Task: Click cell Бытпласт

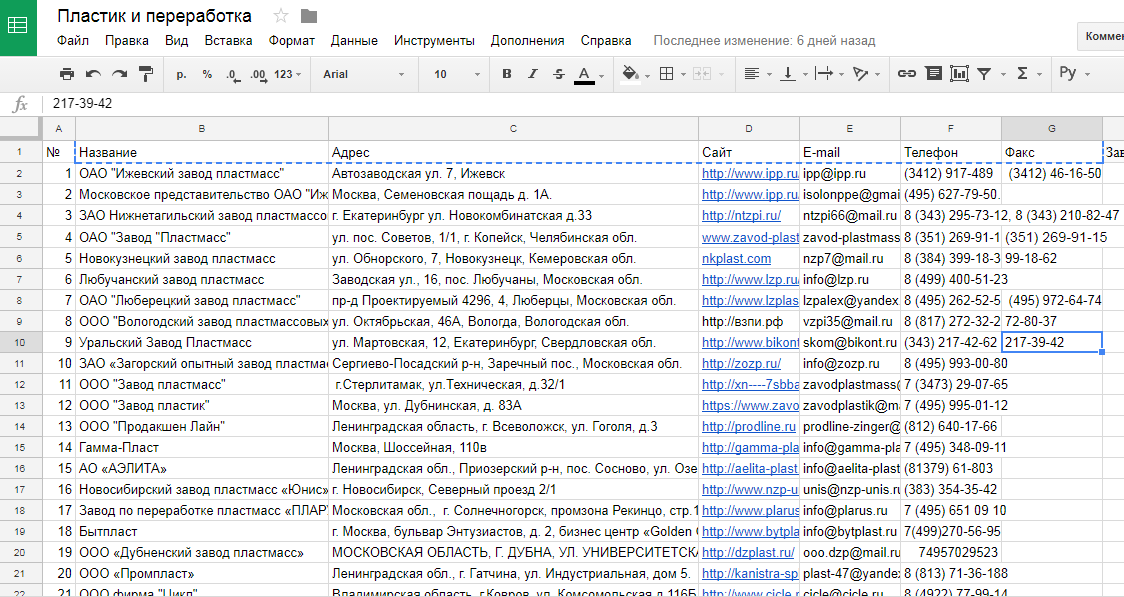Action: pos(201,532)
